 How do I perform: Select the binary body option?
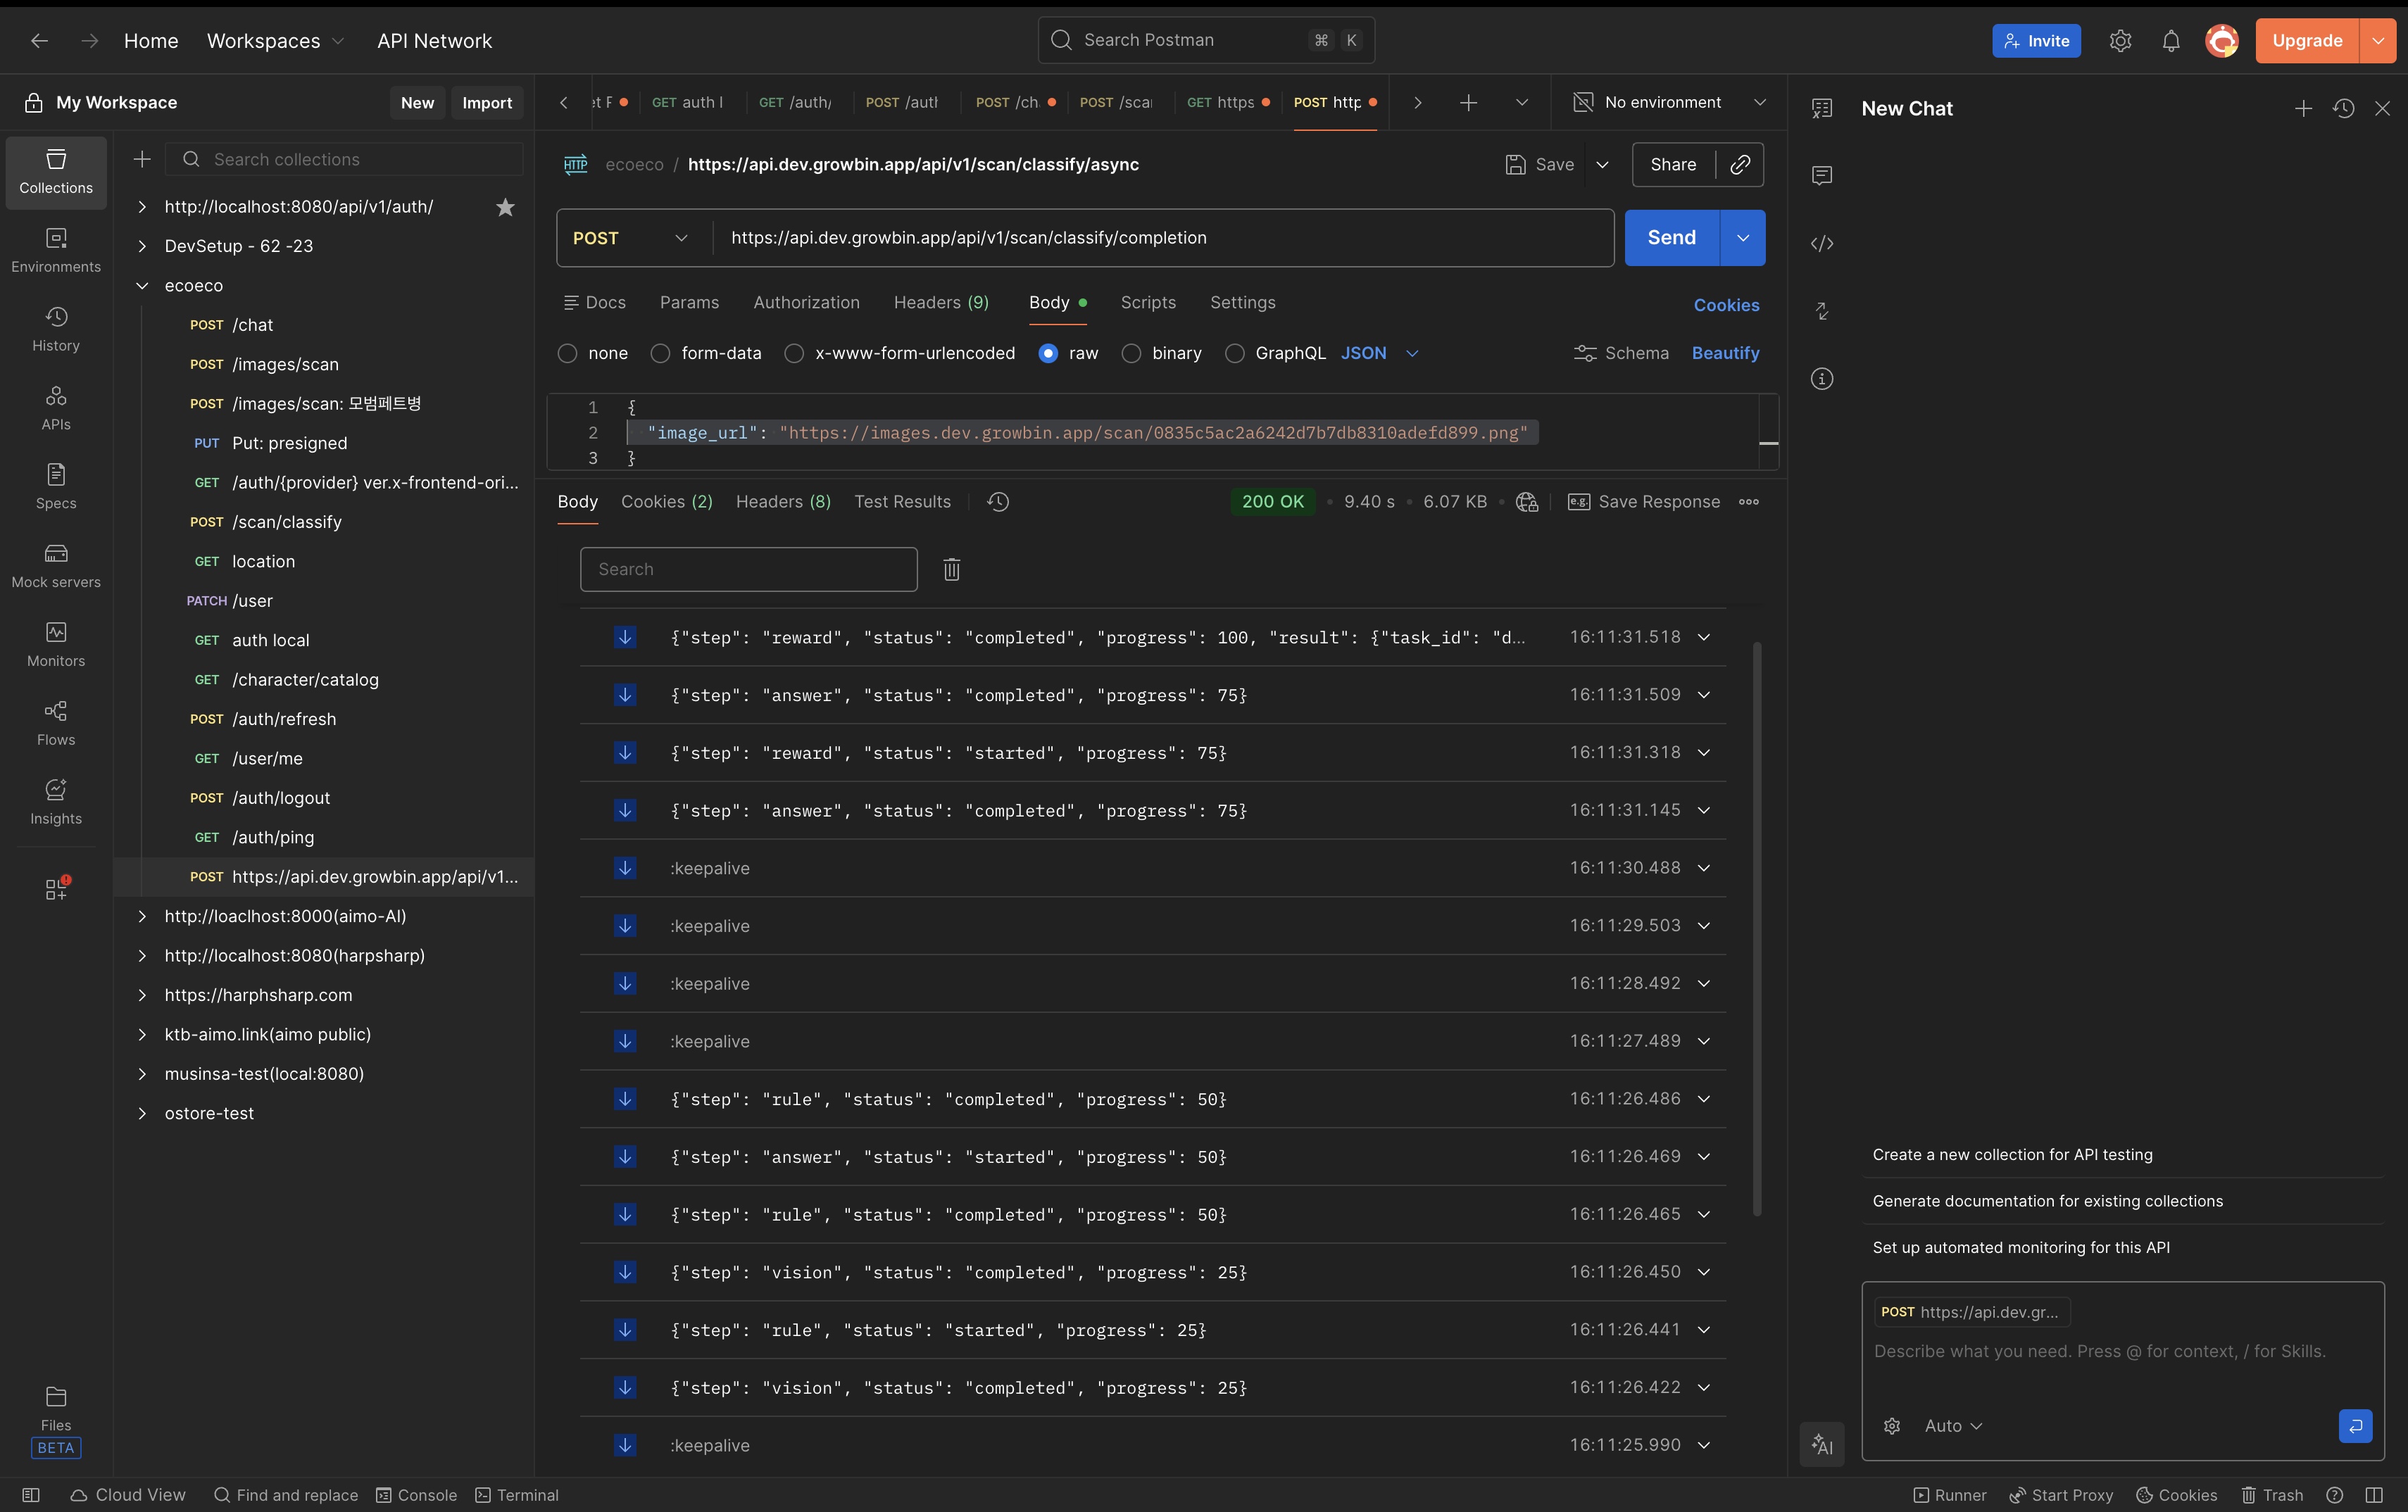1131,353
